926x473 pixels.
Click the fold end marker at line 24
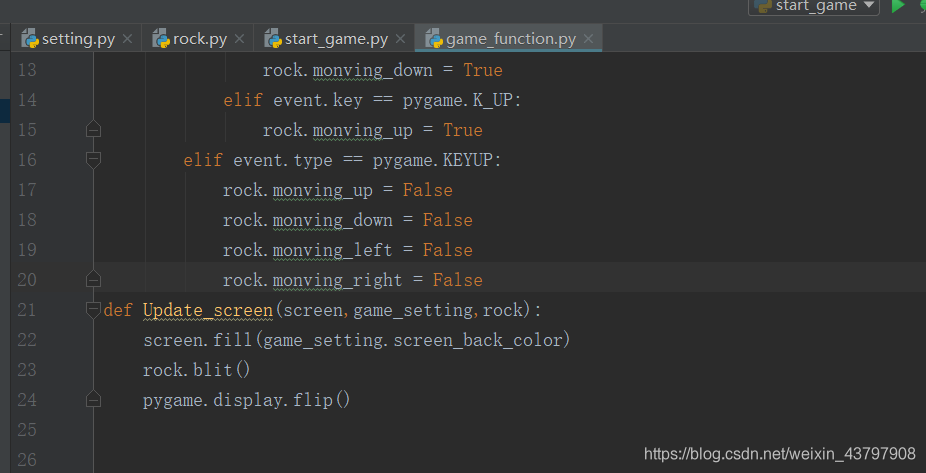(x=93, y=400)
